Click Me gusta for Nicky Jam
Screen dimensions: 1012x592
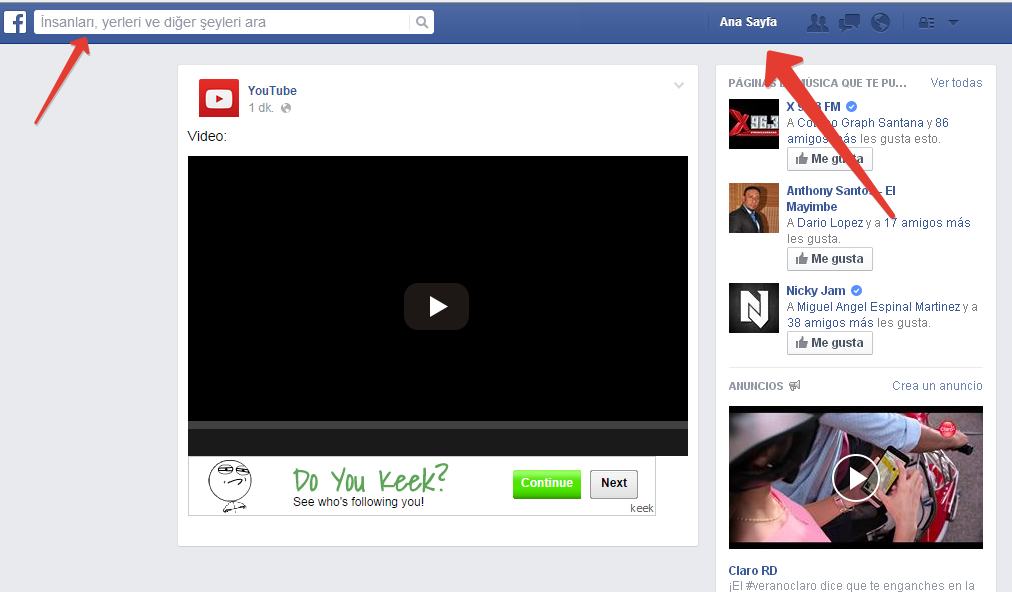coord(829,343)
